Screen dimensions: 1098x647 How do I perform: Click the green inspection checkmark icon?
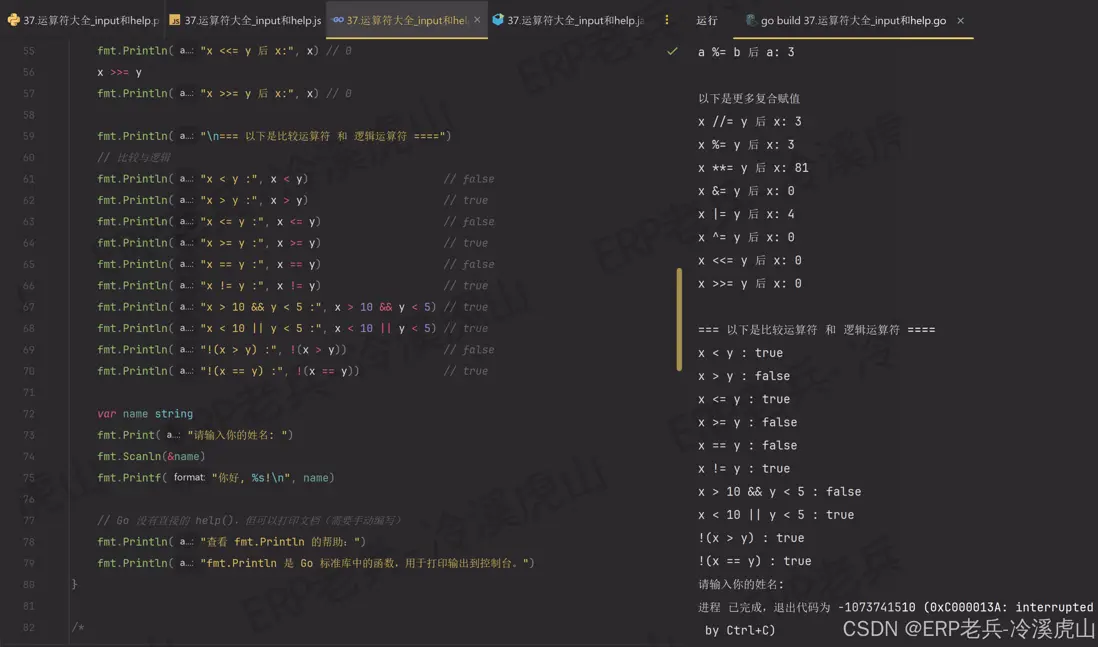(x=672, y=51)
